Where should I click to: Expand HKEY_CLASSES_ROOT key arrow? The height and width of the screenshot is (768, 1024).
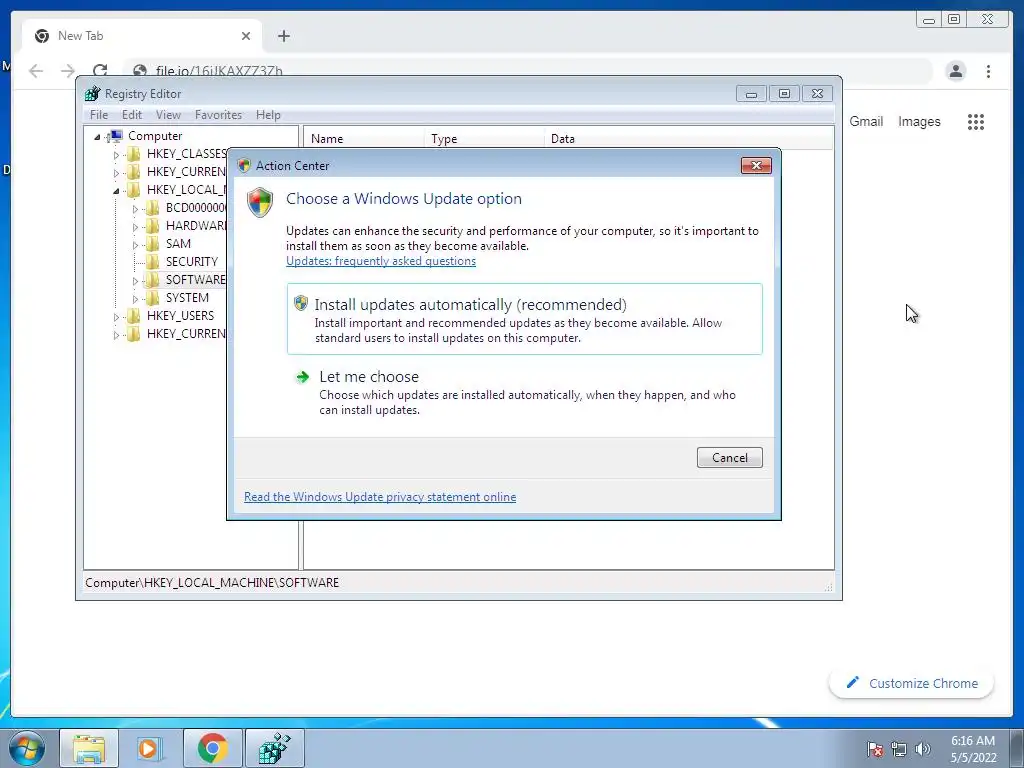point(116,155)
